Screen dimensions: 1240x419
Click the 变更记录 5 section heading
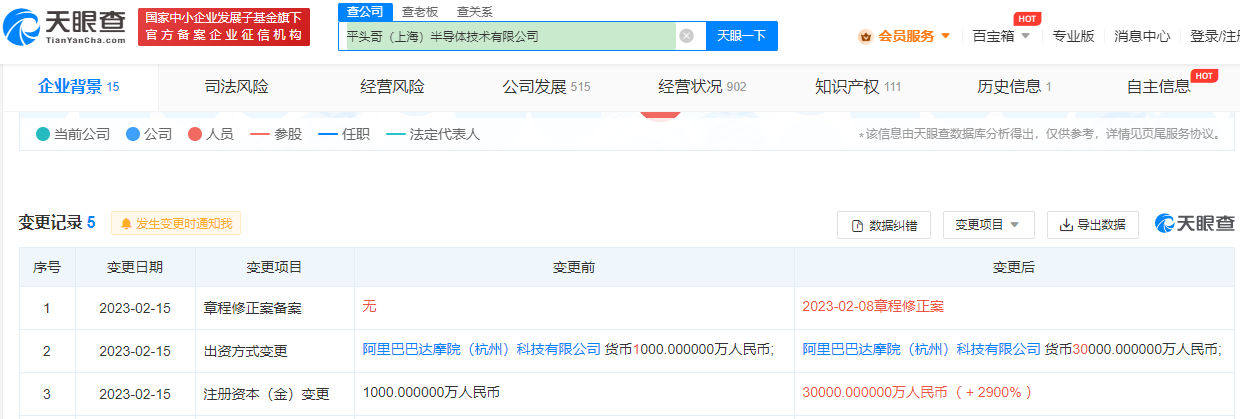point(57,223)
